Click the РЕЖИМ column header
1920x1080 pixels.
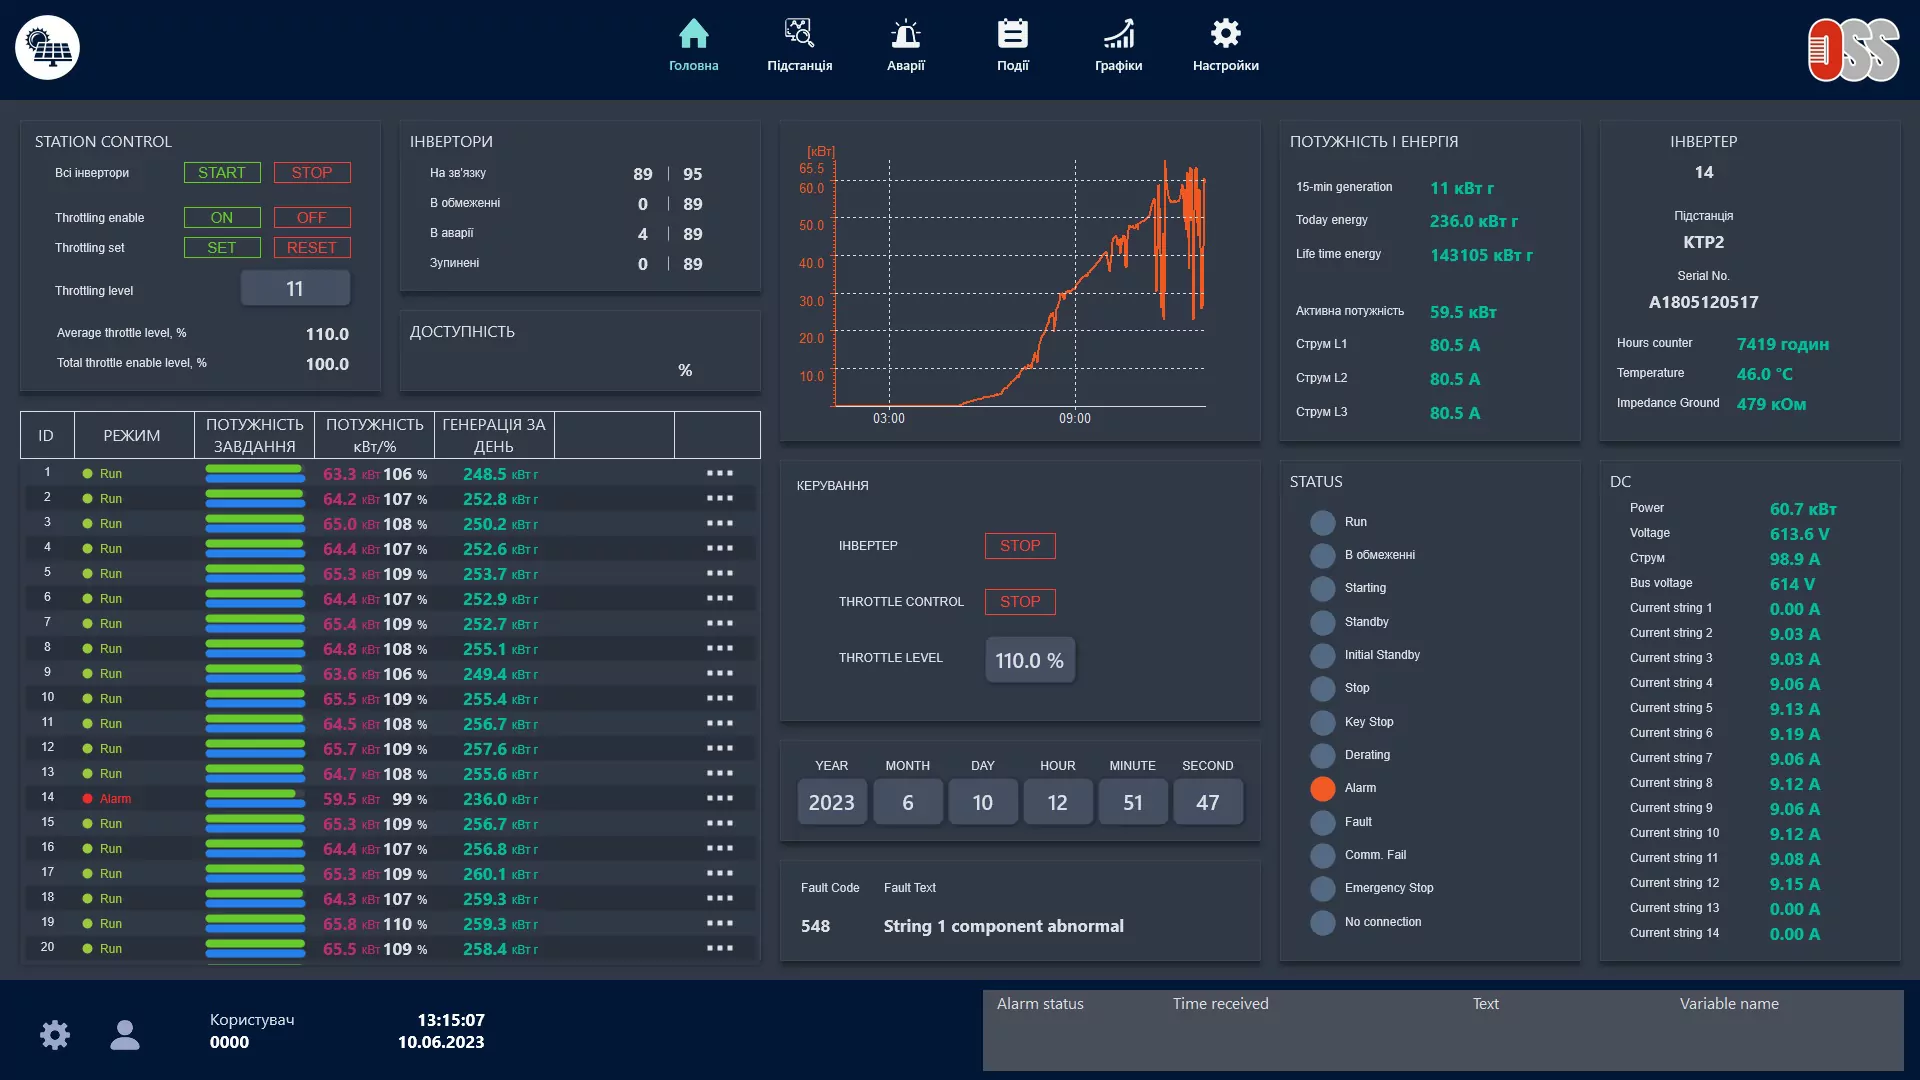pos(132,435)
